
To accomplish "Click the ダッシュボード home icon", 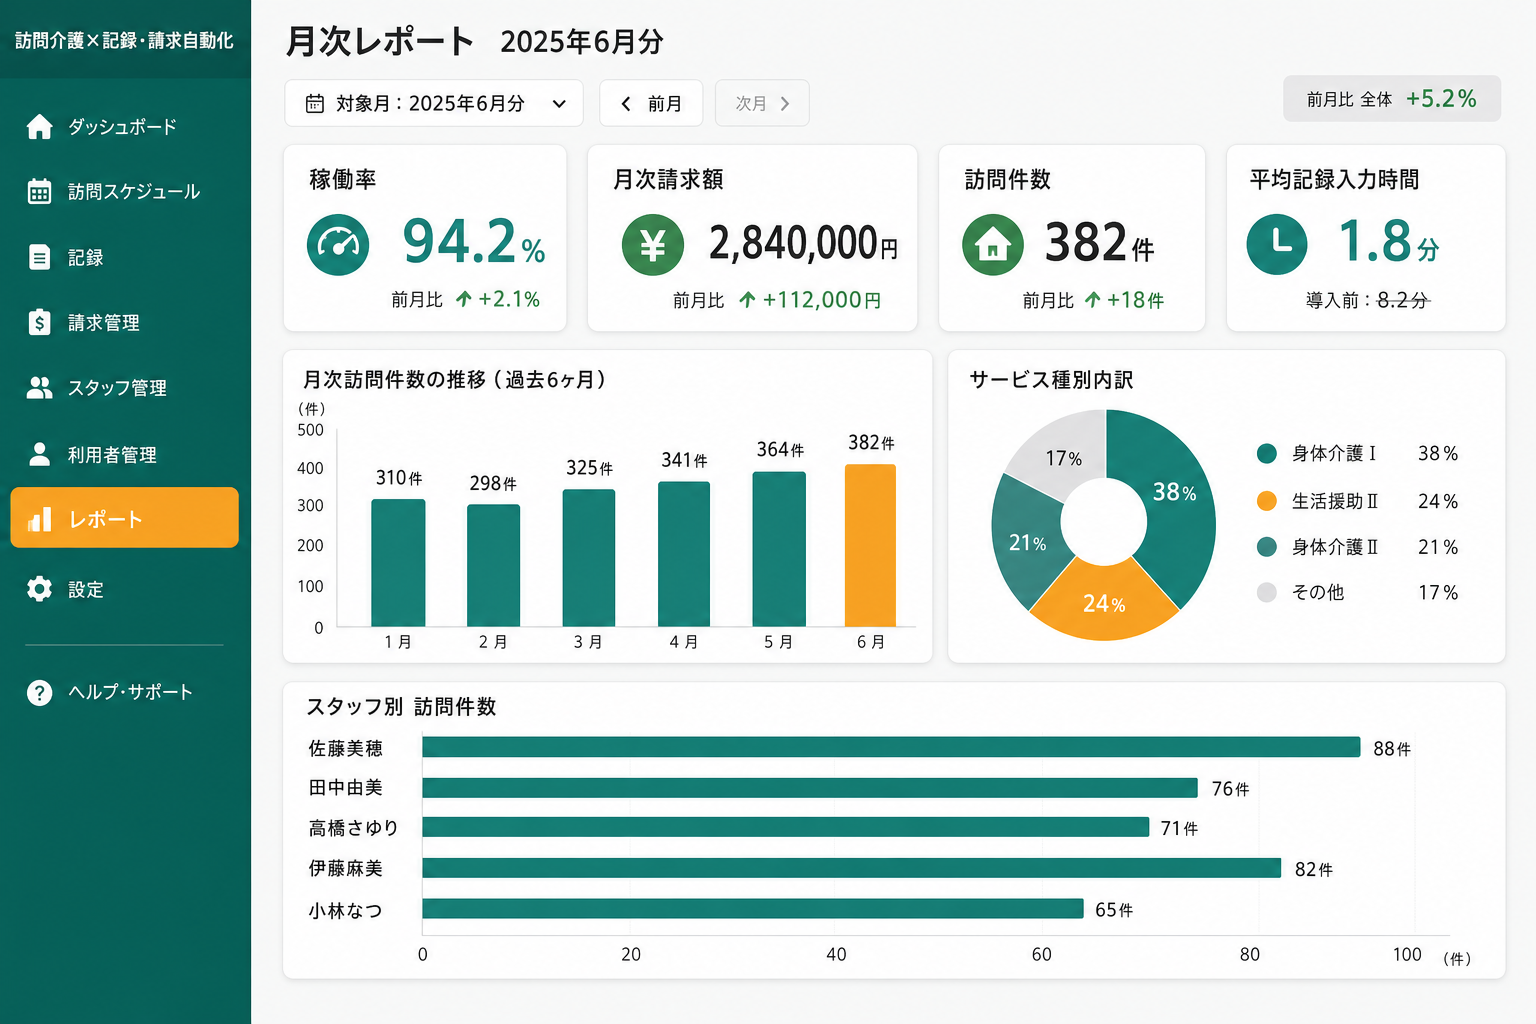I will point(39,127).
